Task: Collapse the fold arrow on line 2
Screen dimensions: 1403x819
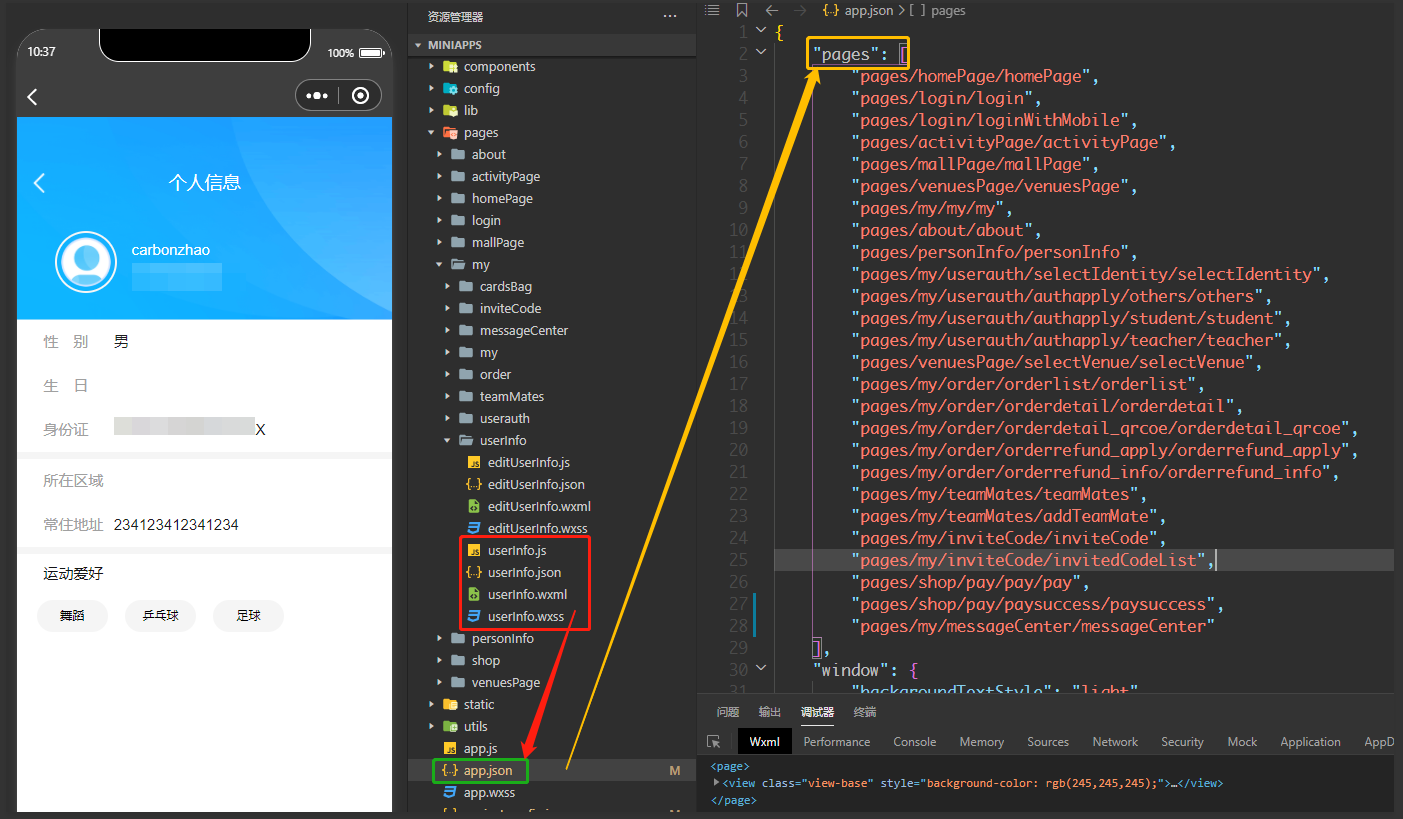Action: point(760,51)
